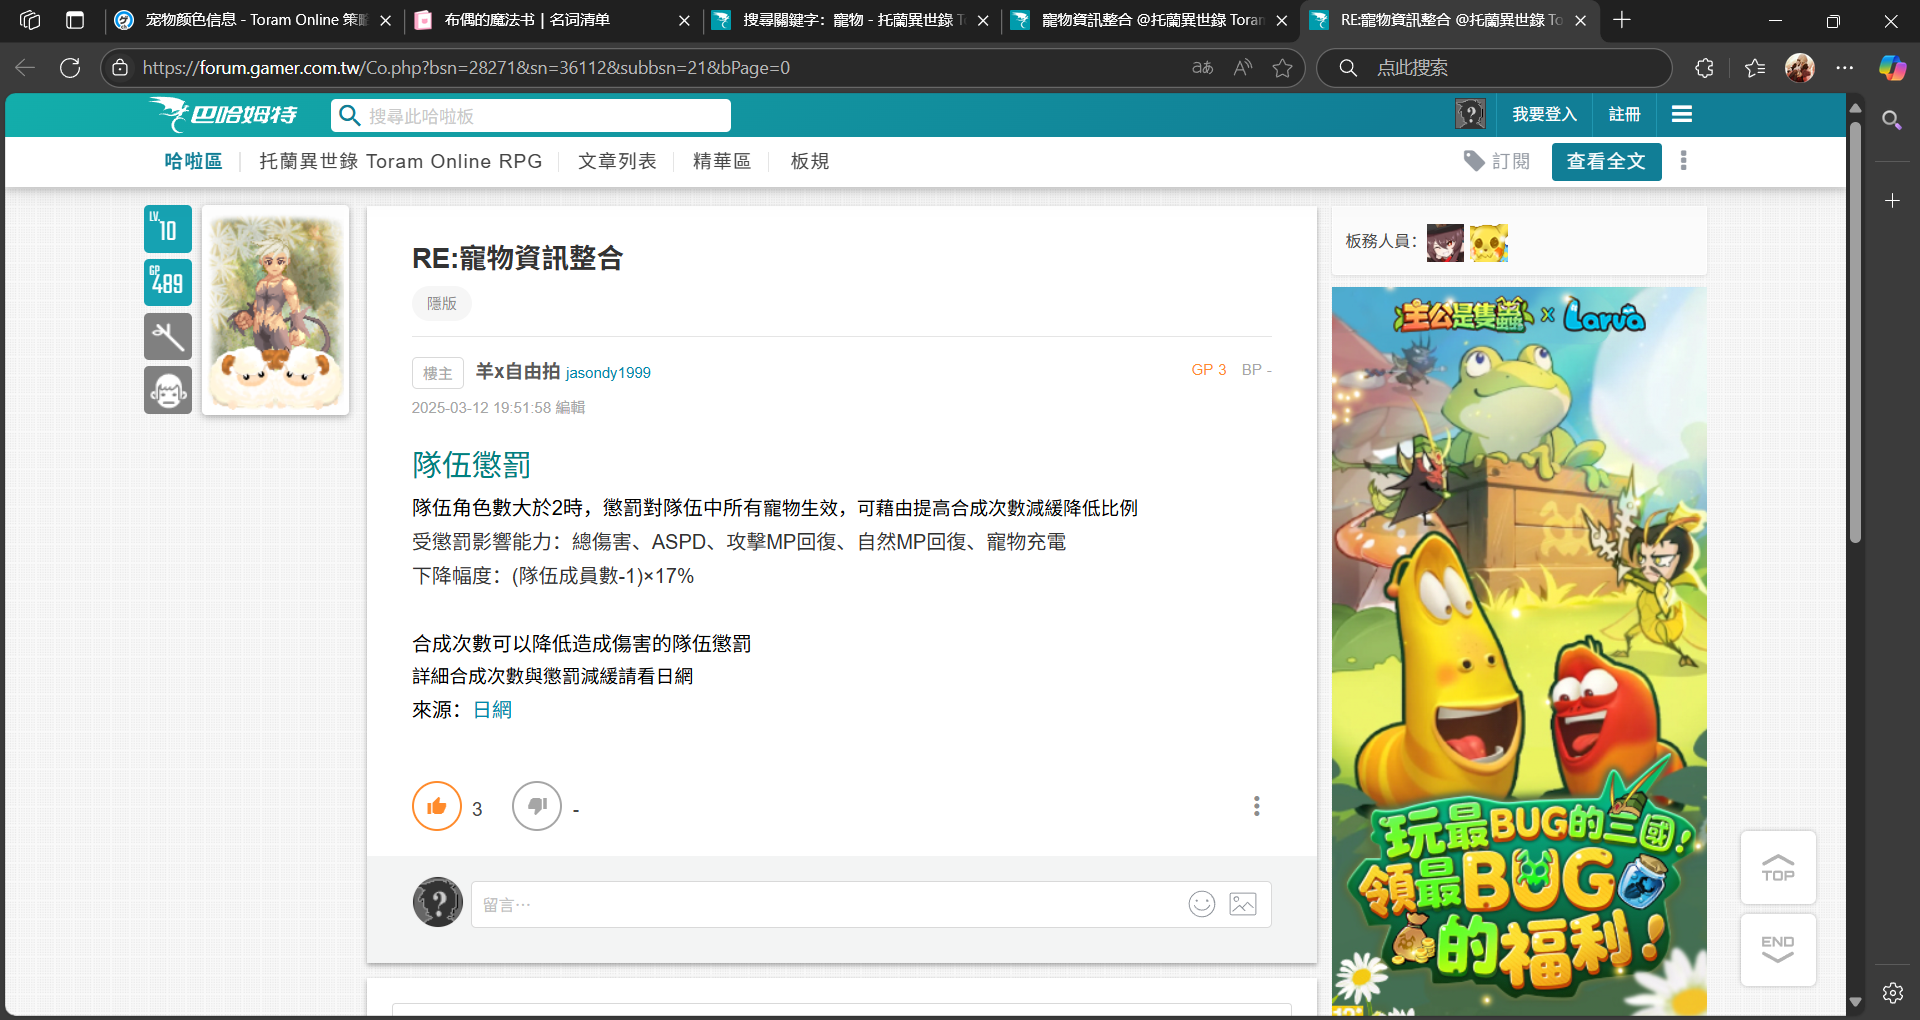
Task: Jump to page top with TOP button
Action: pos(1778,867)
